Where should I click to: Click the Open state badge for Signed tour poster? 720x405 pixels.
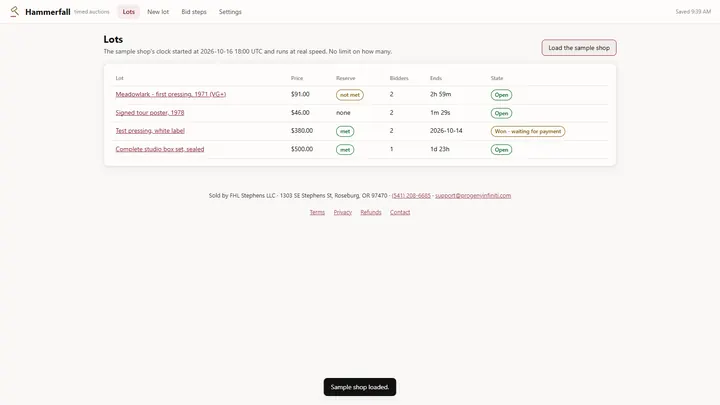(x=501, y=113)
